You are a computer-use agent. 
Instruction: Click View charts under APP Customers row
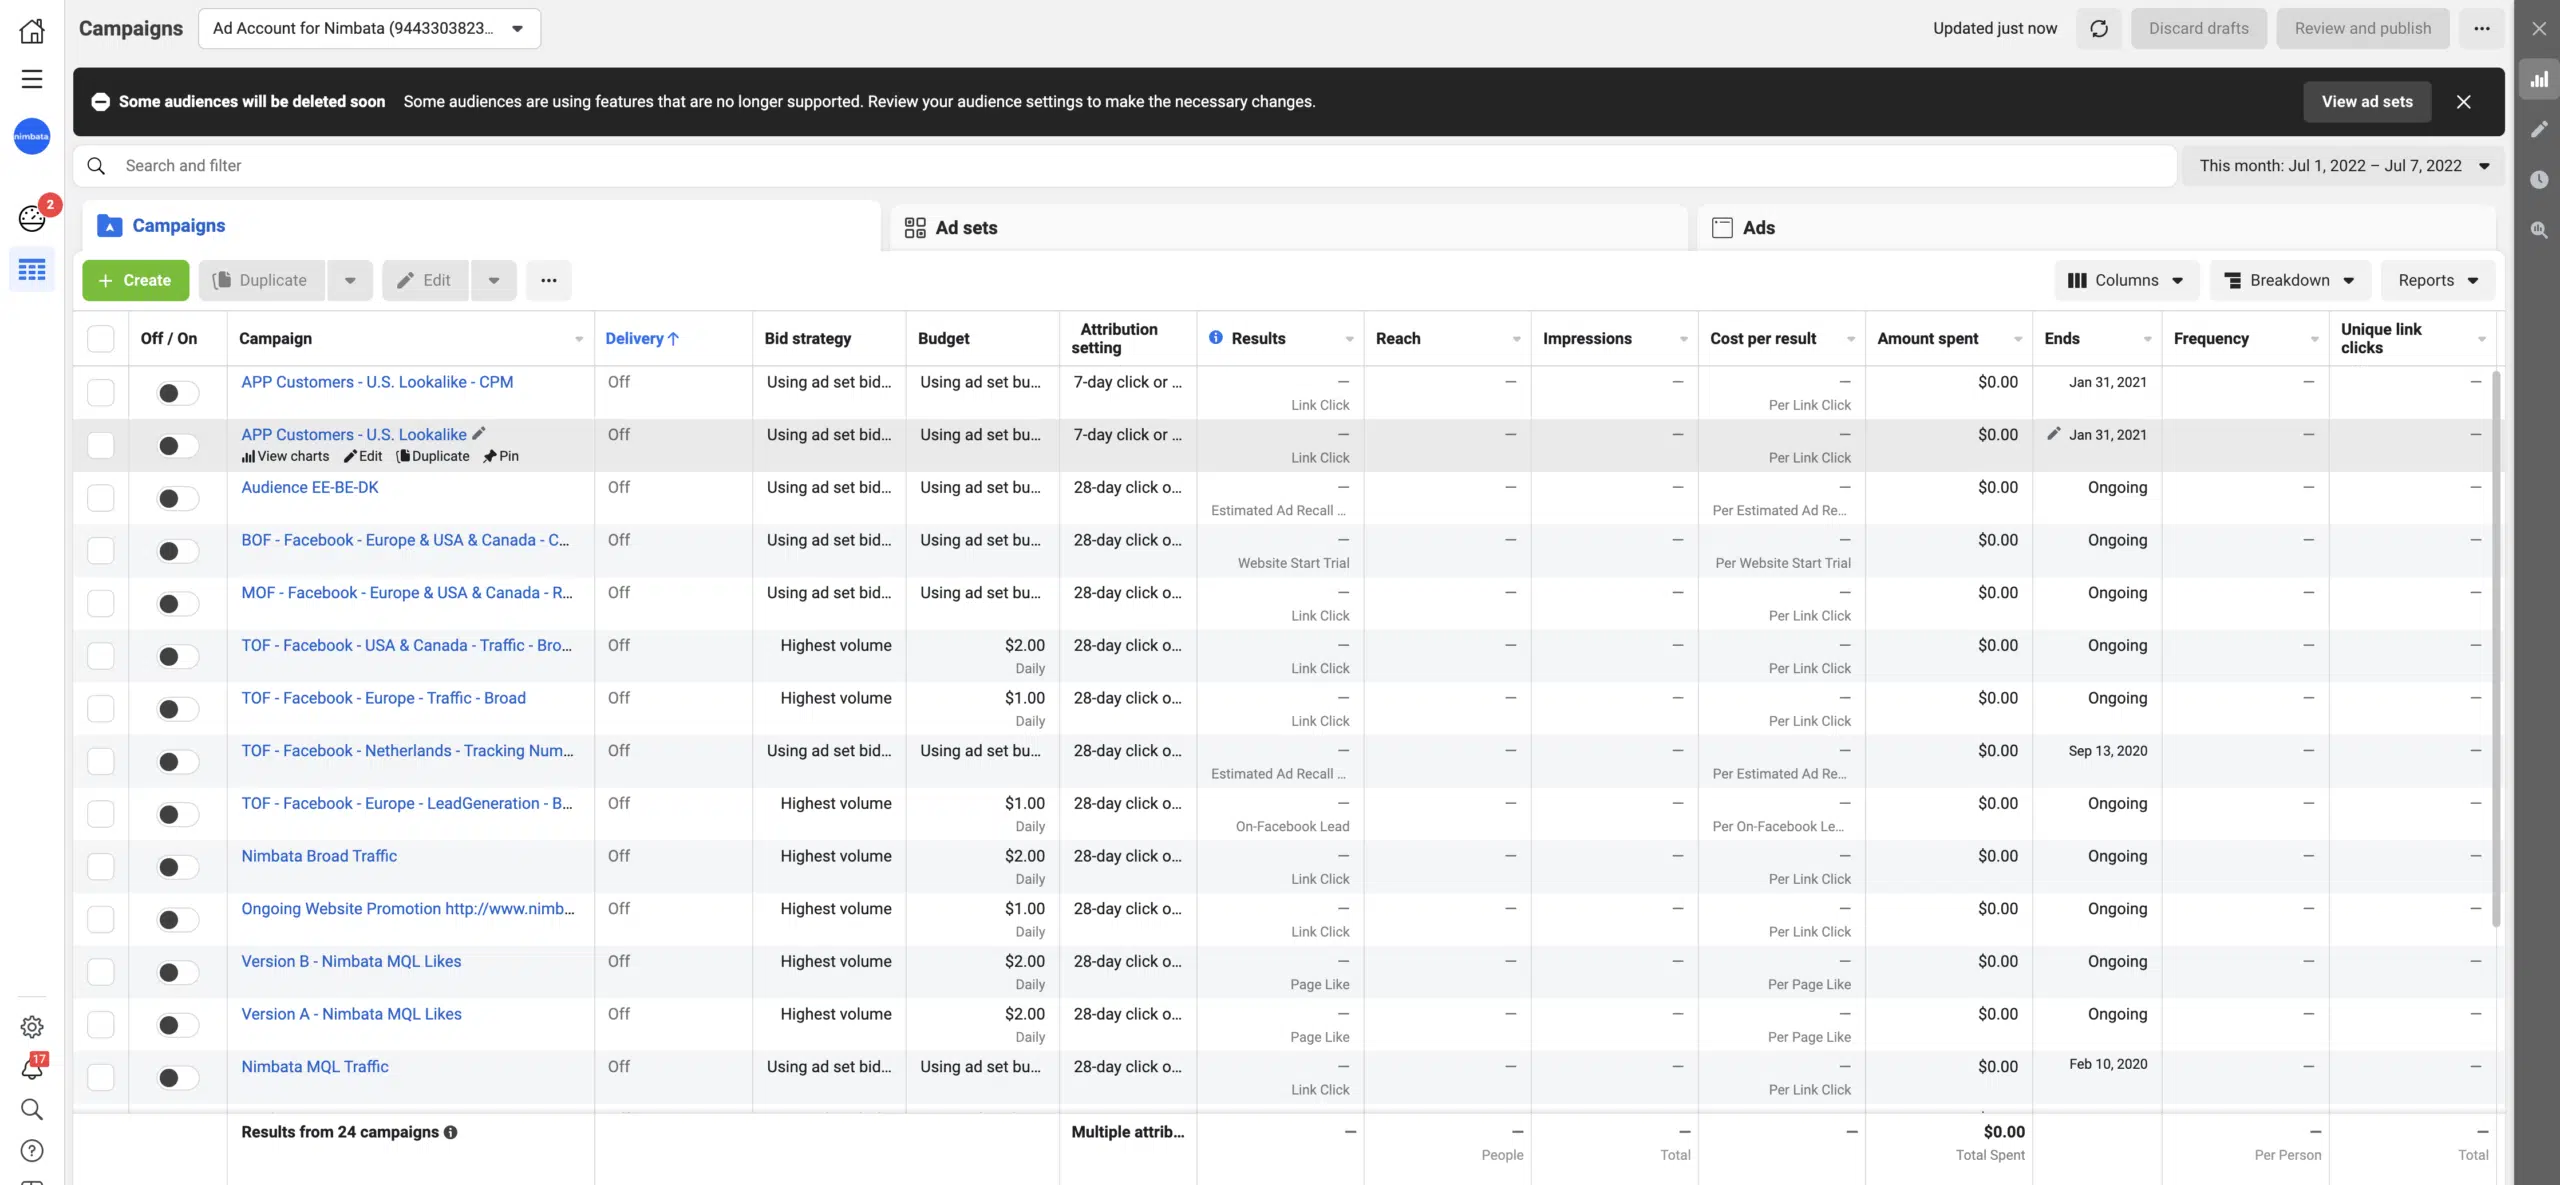tap(286, 456)
